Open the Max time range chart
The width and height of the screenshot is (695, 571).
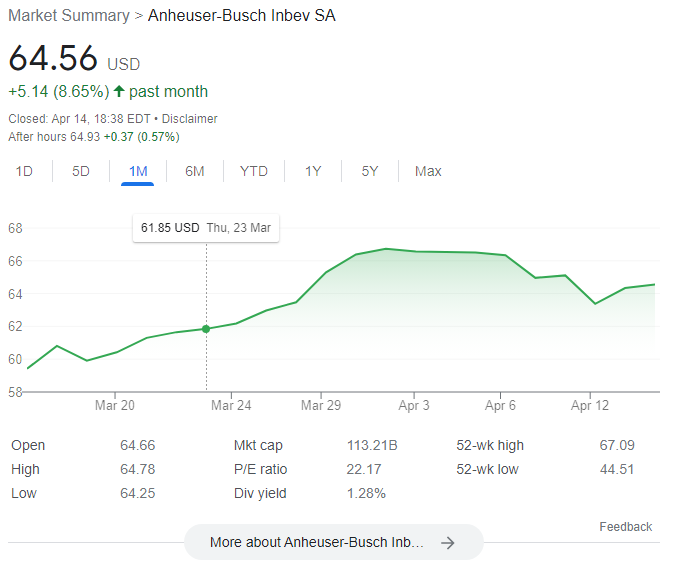pos(428,171)
